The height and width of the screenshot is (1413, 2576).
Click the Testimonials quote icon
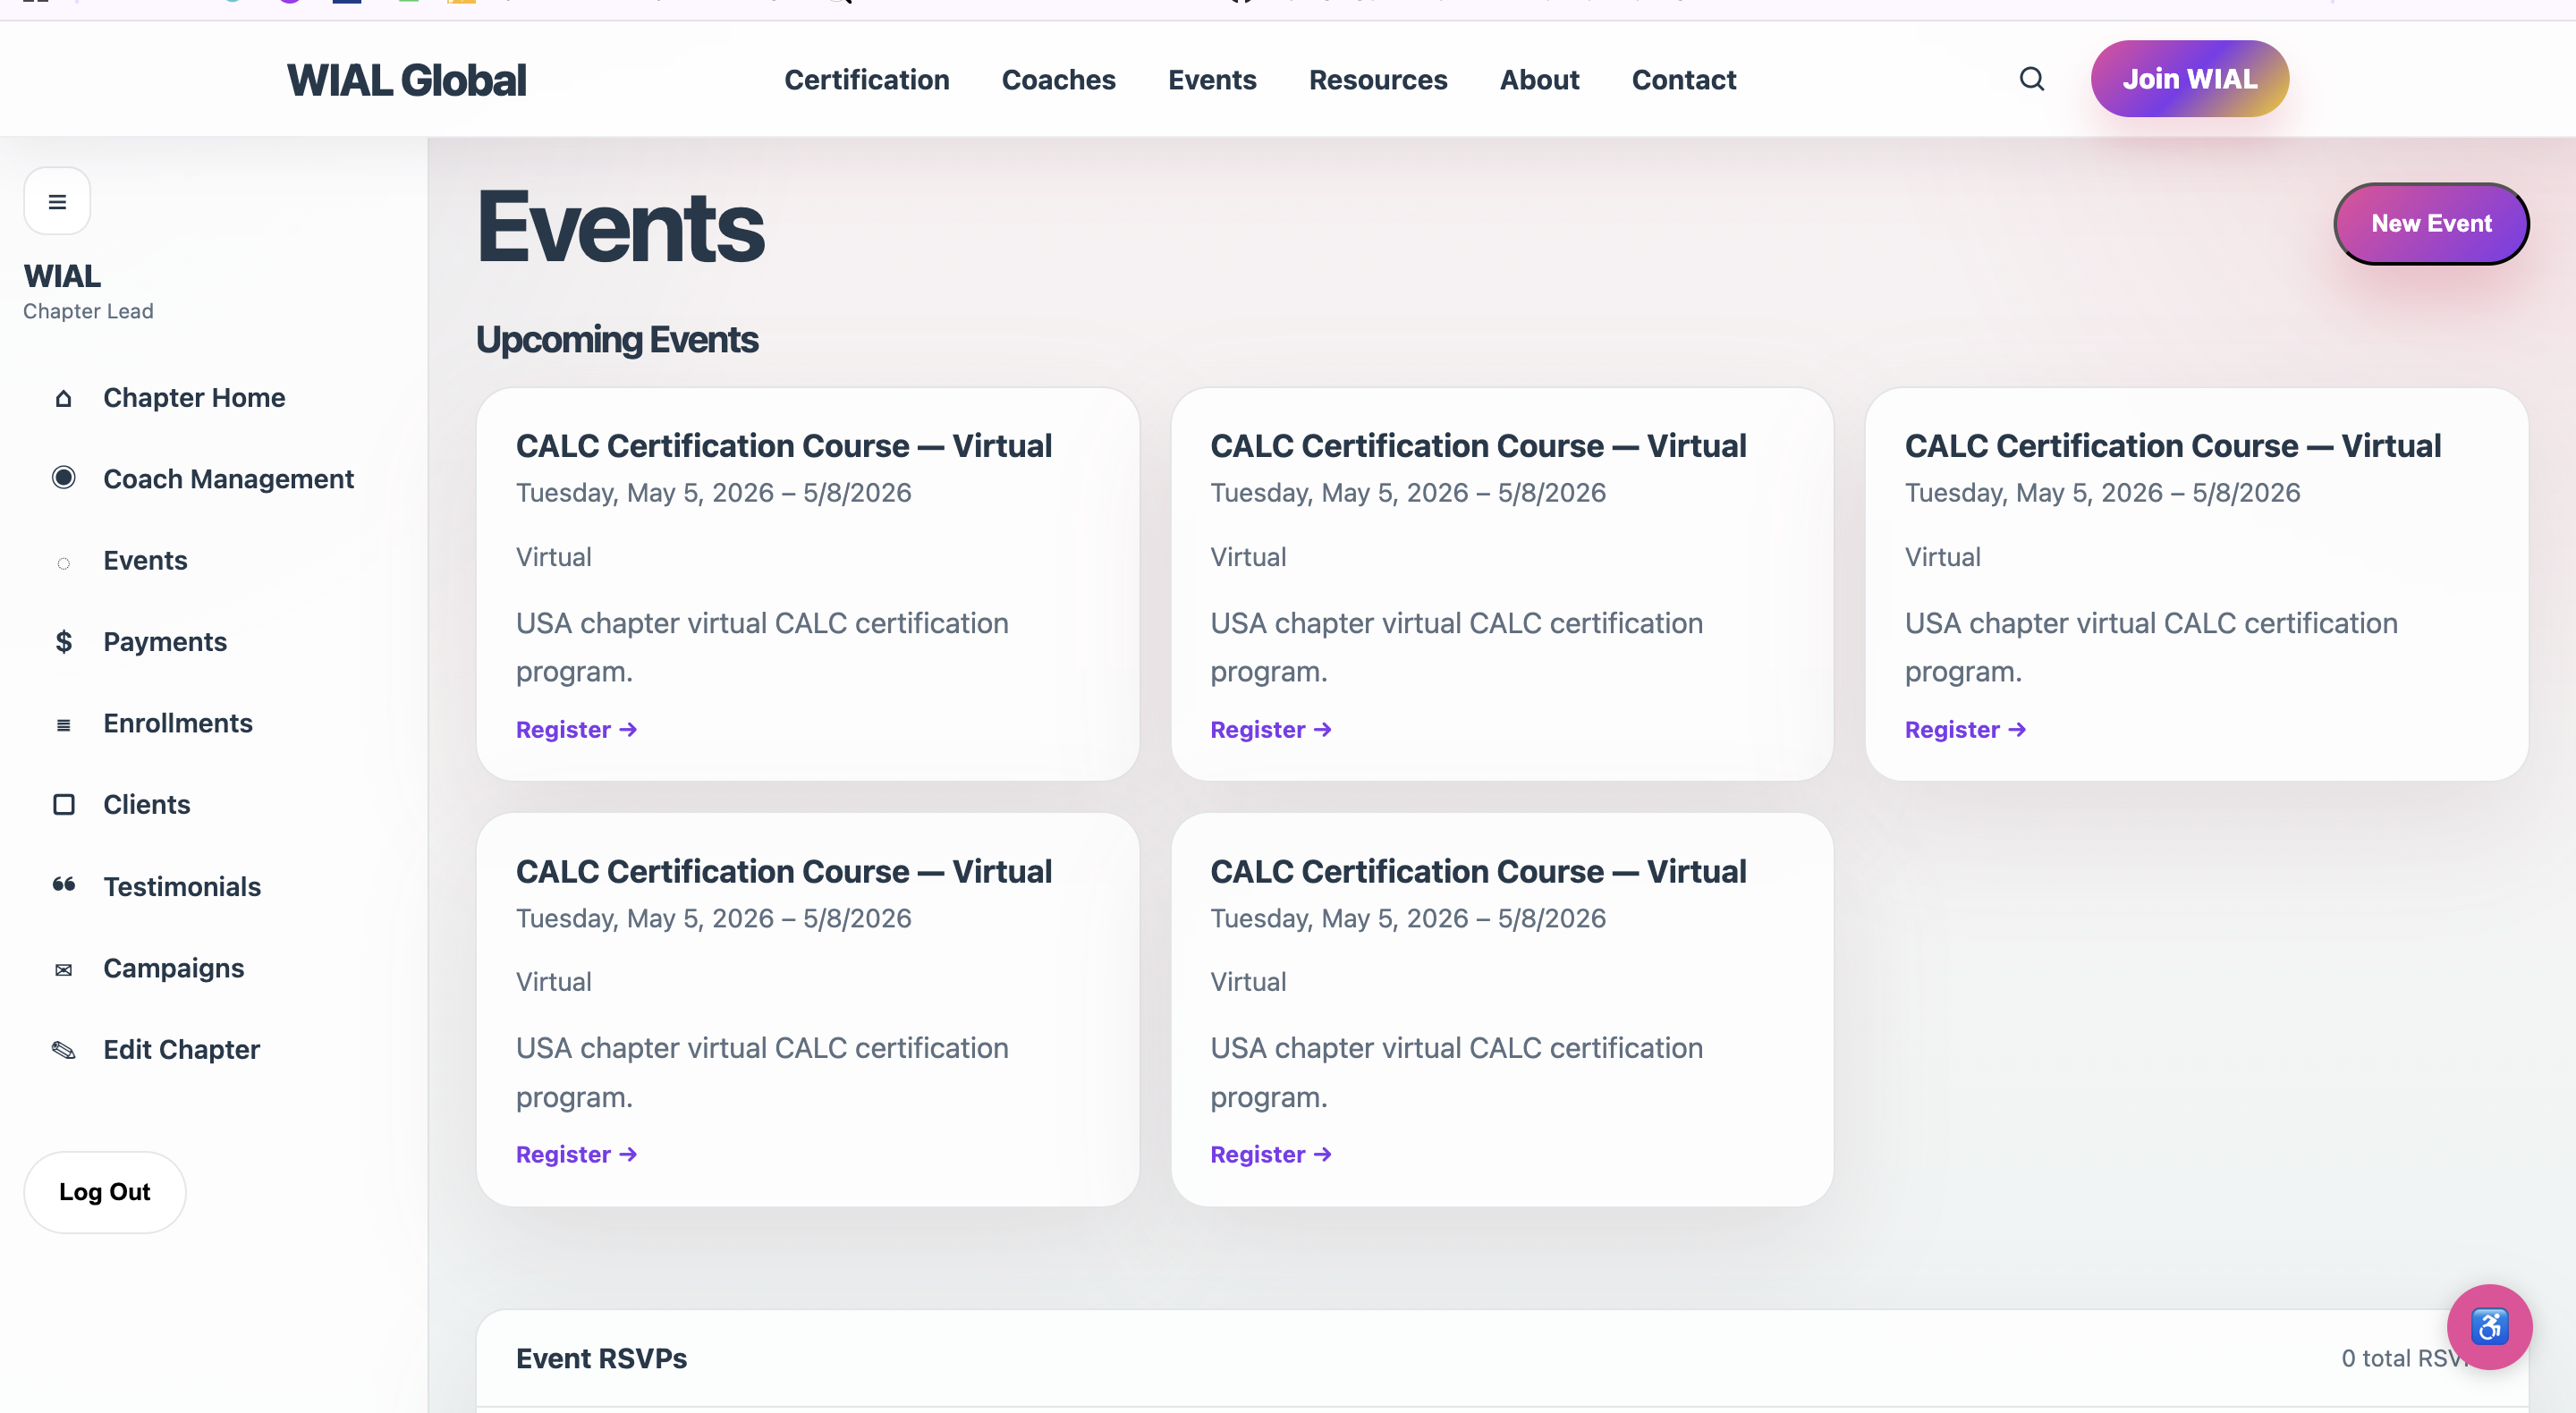tap(63, 885)
